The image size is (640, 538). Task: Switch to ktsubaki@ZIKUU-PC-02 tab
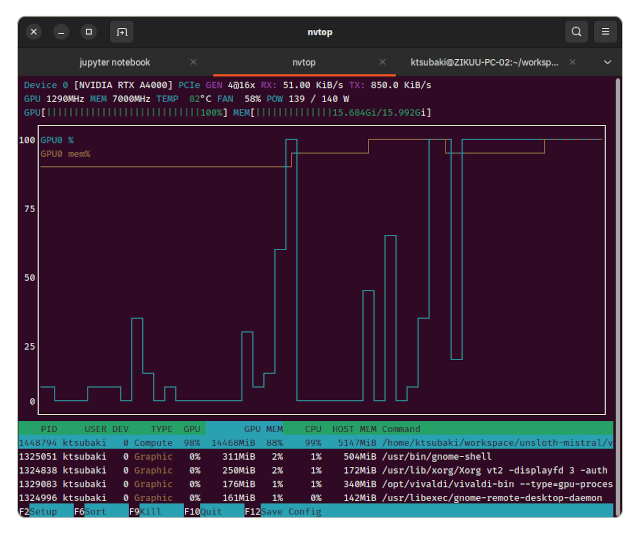pyautogui.click(x=484, y=62)
